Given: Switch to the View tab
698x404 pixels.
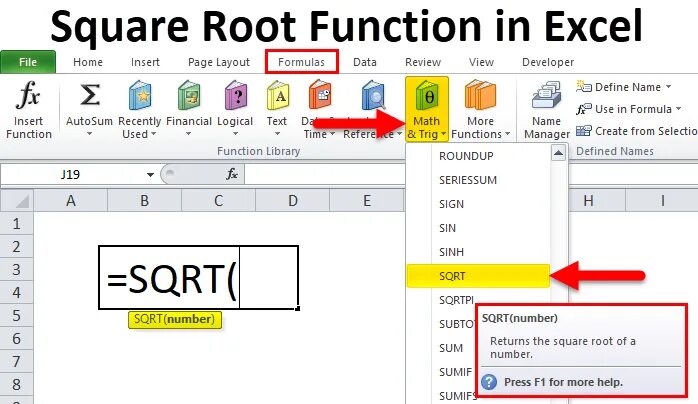Looking at the screenshot, I should [x=481, y=62].
